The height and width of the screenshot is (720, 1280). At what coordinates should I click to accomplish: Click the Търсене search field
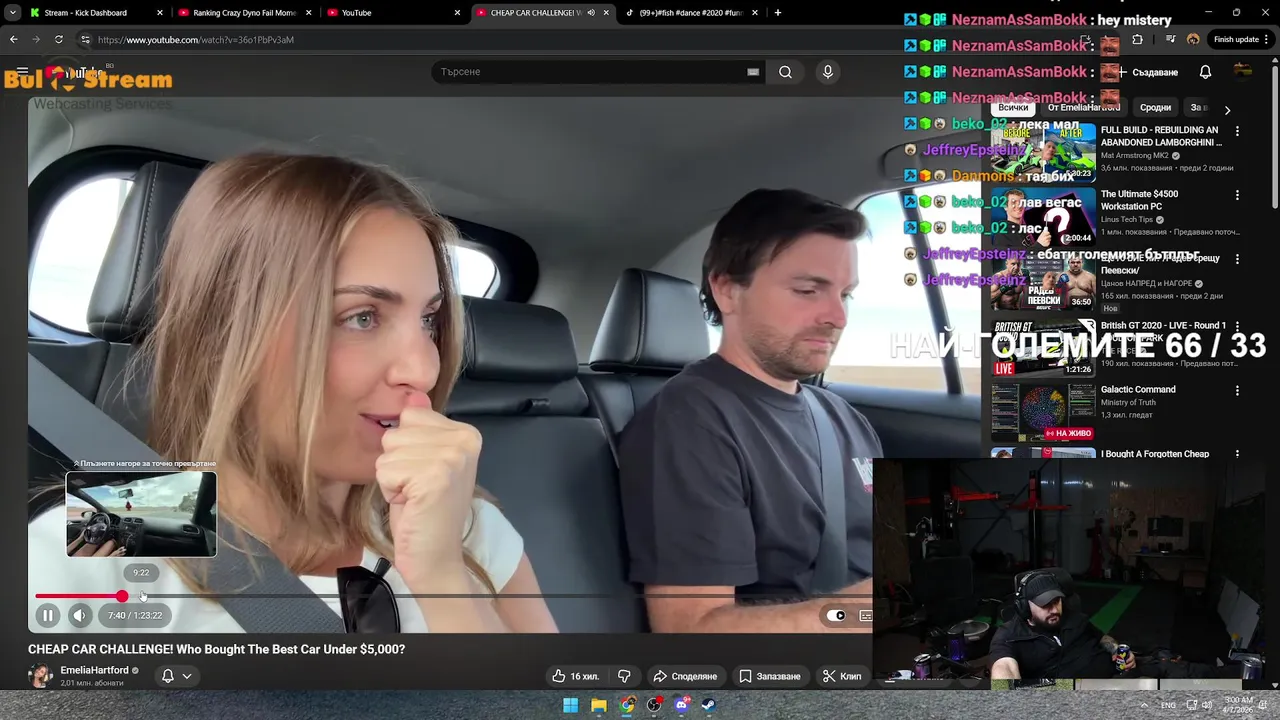click(x=588, y=72)
